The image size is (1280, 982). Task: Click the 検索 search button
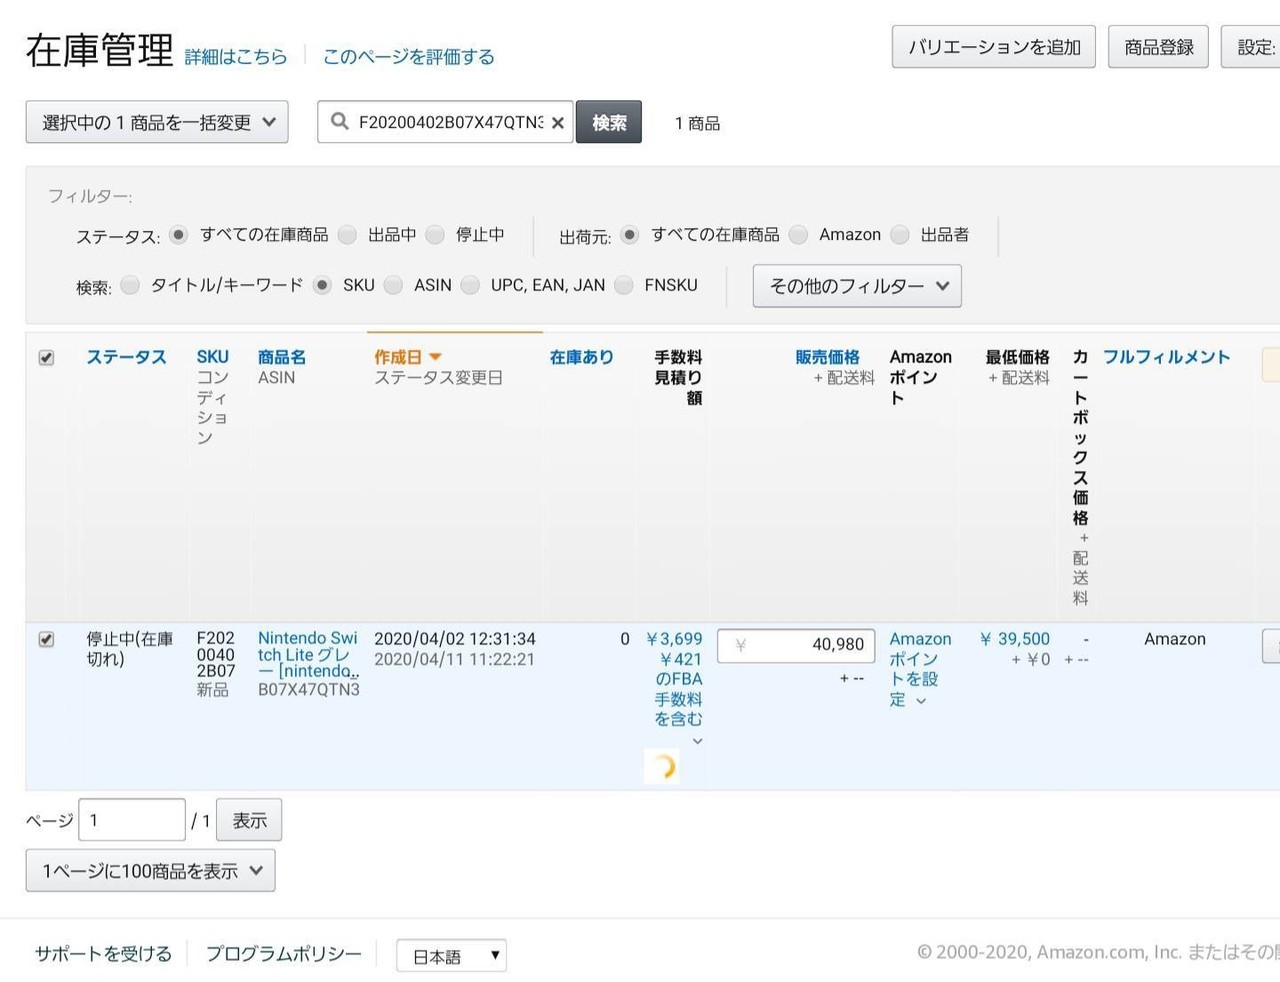tap(609, 122)
